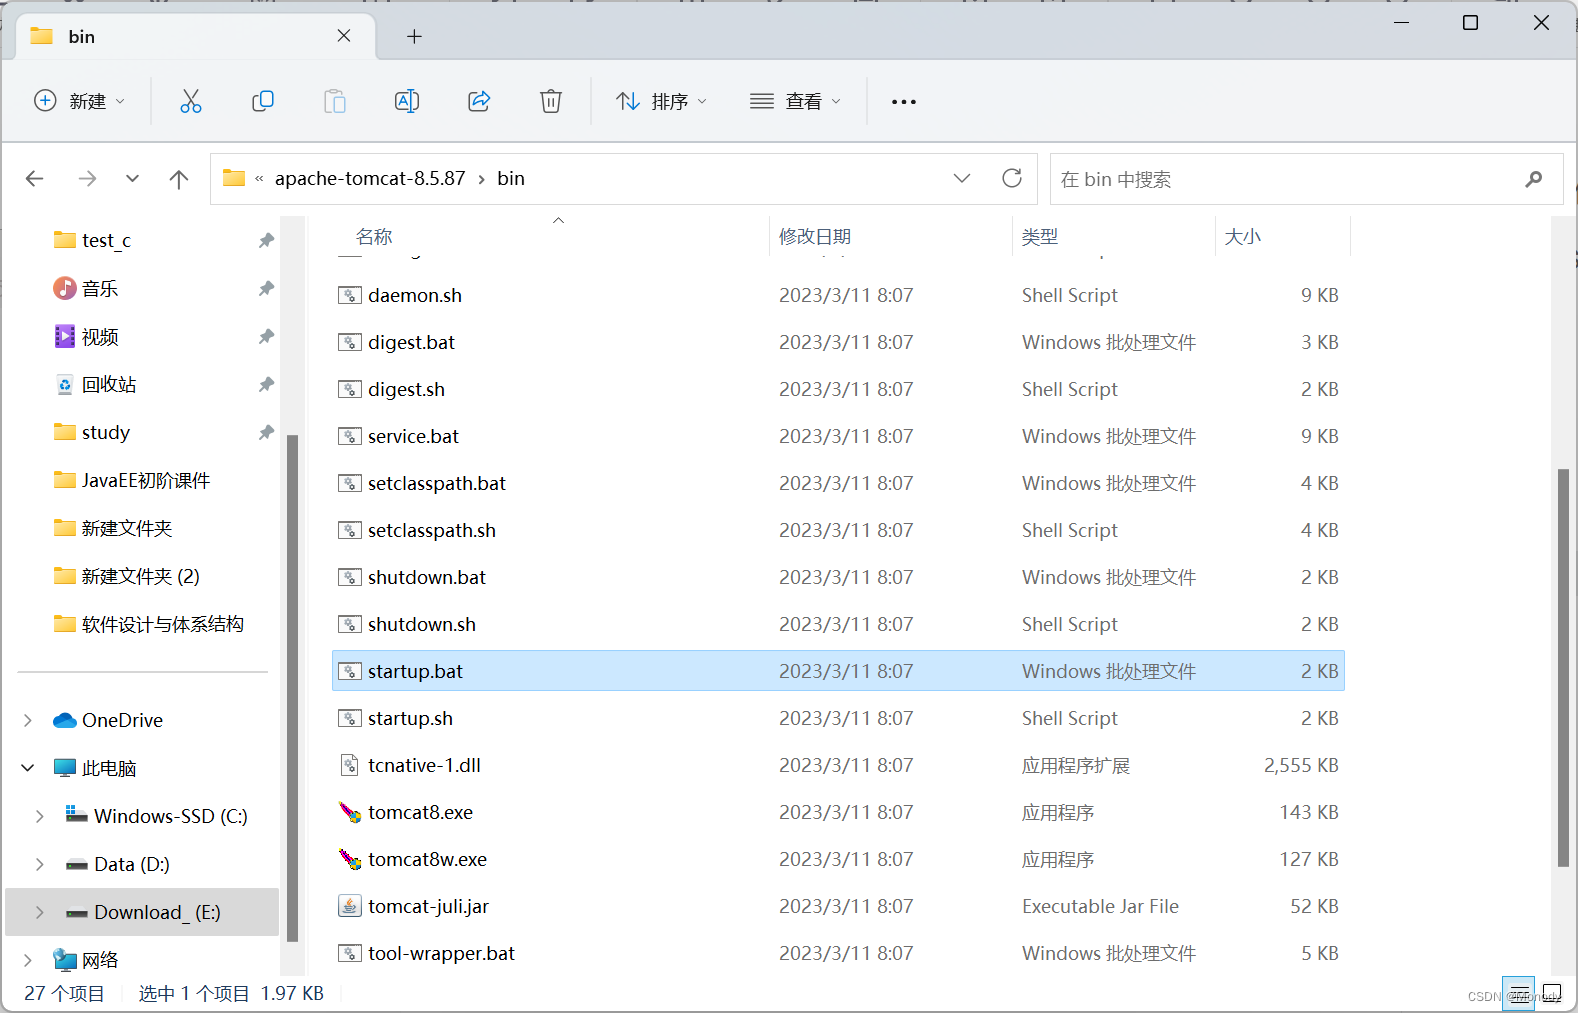Screen dimensions: 1578x1013
Task: Click the navigation pane scrollbar
Action: point(292,688)
